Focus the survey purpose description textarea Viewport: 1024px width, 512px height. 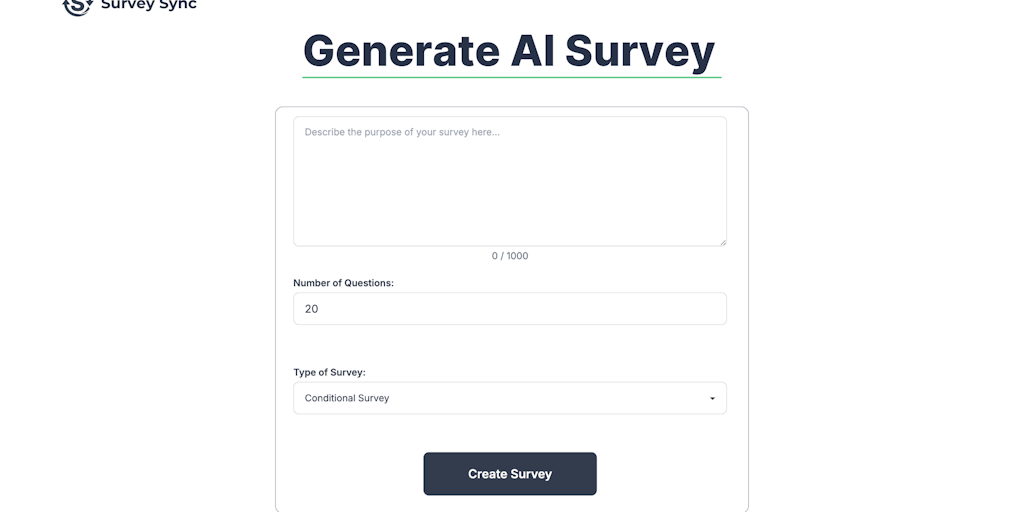coord(509,181)
